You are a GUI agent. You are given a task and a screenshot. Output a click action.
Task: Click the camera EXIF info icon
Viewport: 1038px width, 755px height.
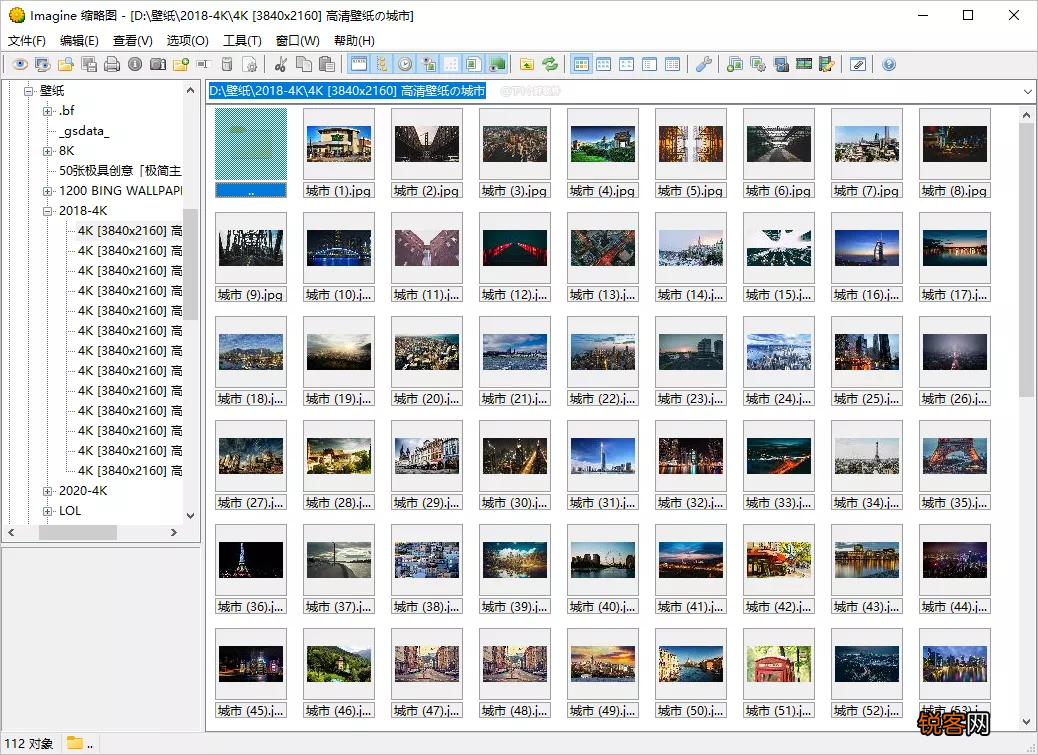(158, 64)
